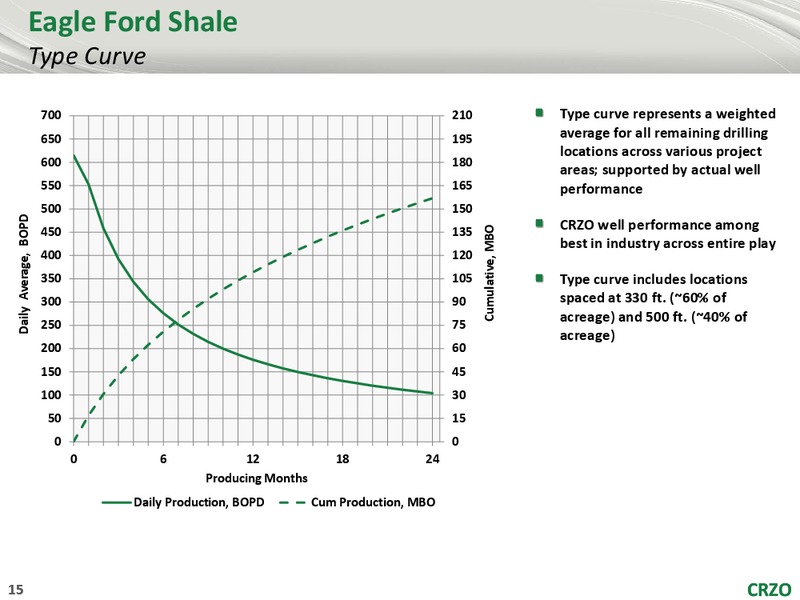Click left axis value 300
The height and width of the screenshot is (600, 800).
click(x=51, y=302)
